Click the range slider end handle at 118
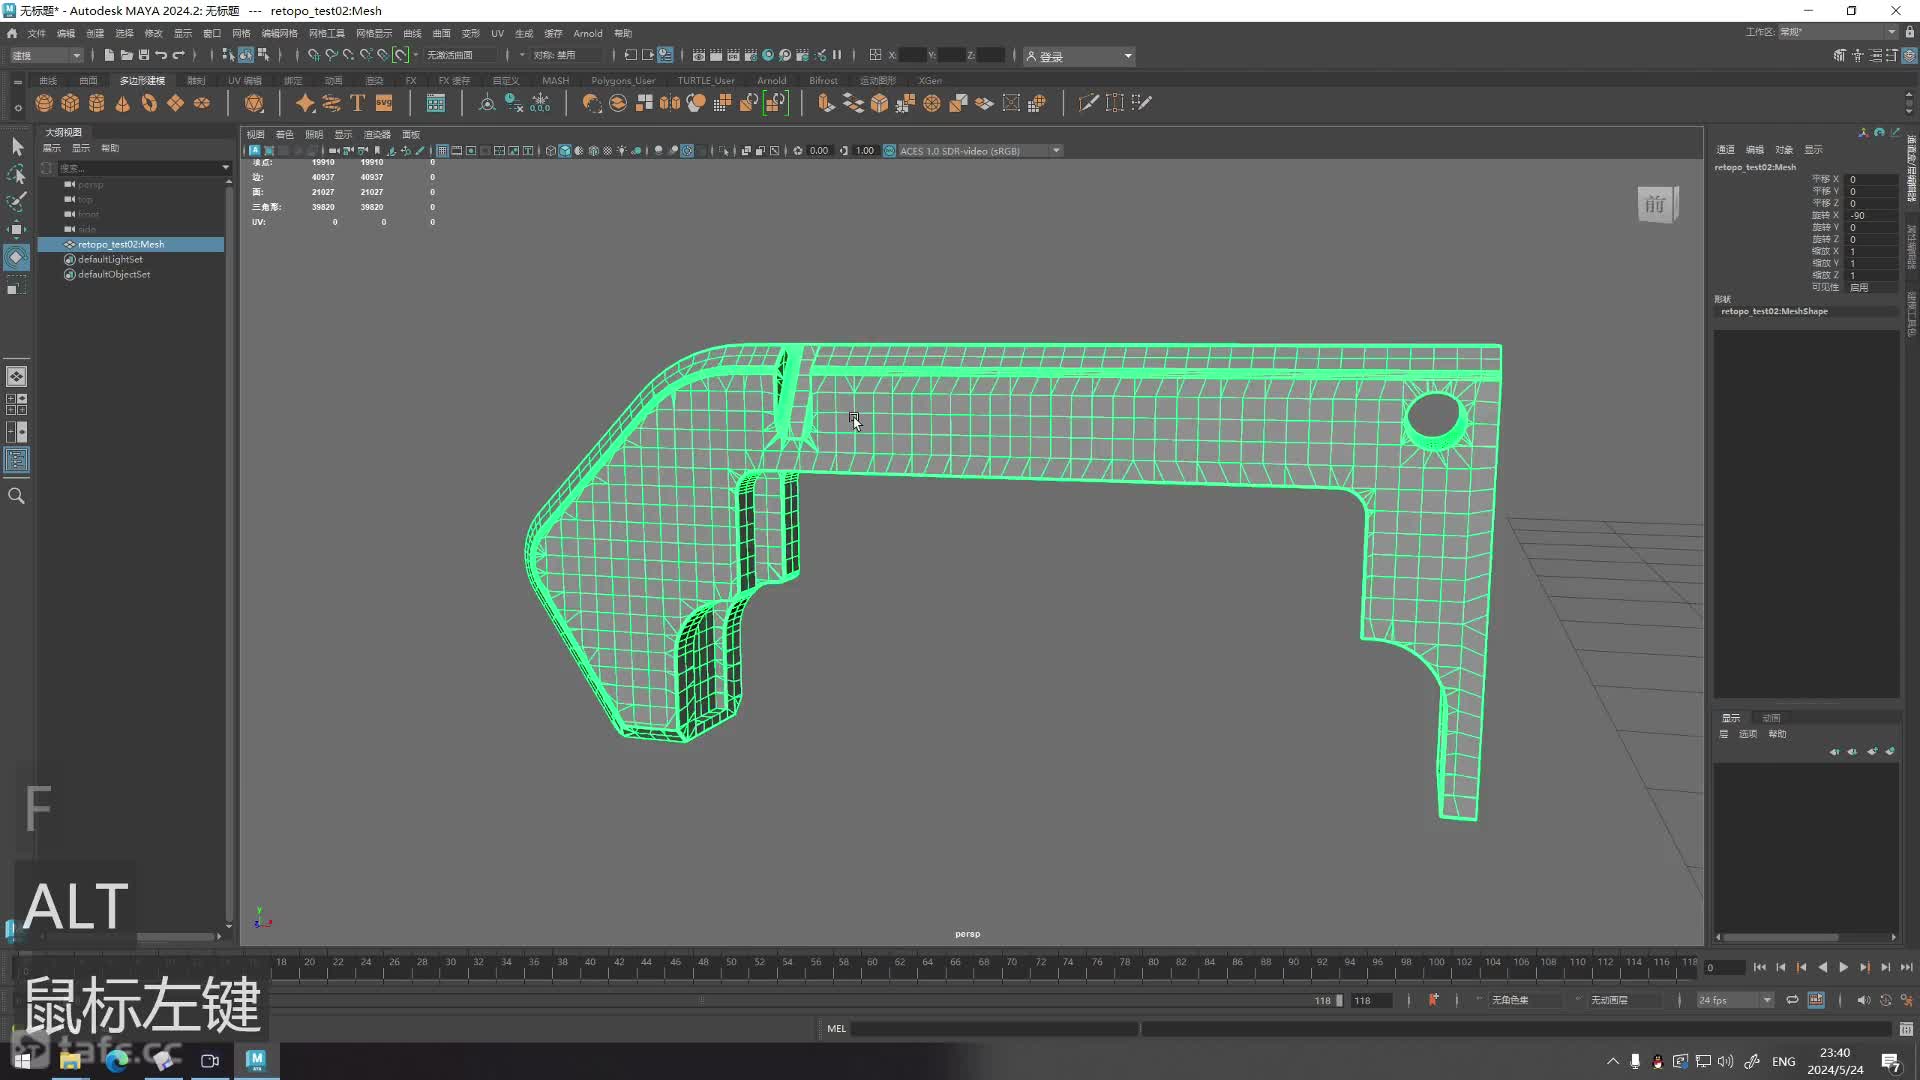Screen dimensions: 1920x1080 1338,1000
